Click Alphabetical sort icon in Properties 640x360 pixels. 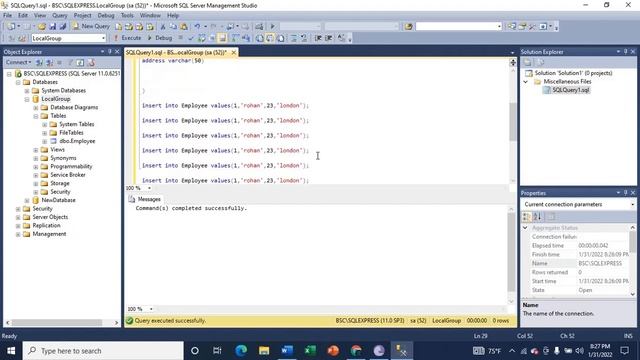tap(537, 217)
